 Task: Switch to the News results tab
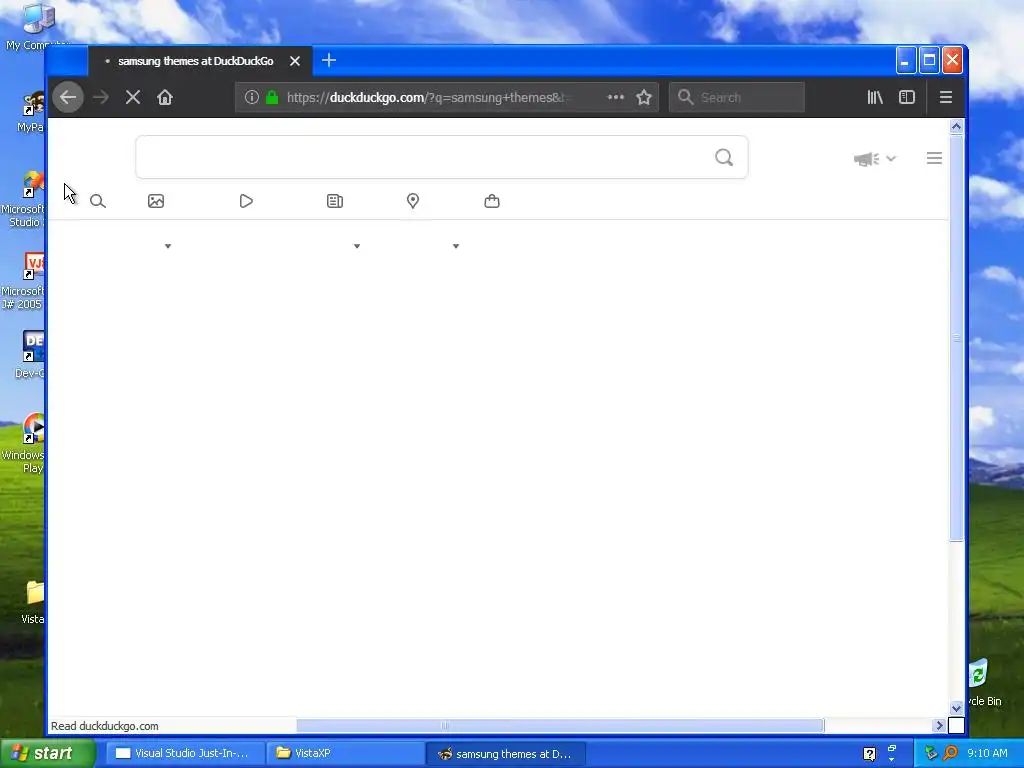pos(335,201)
